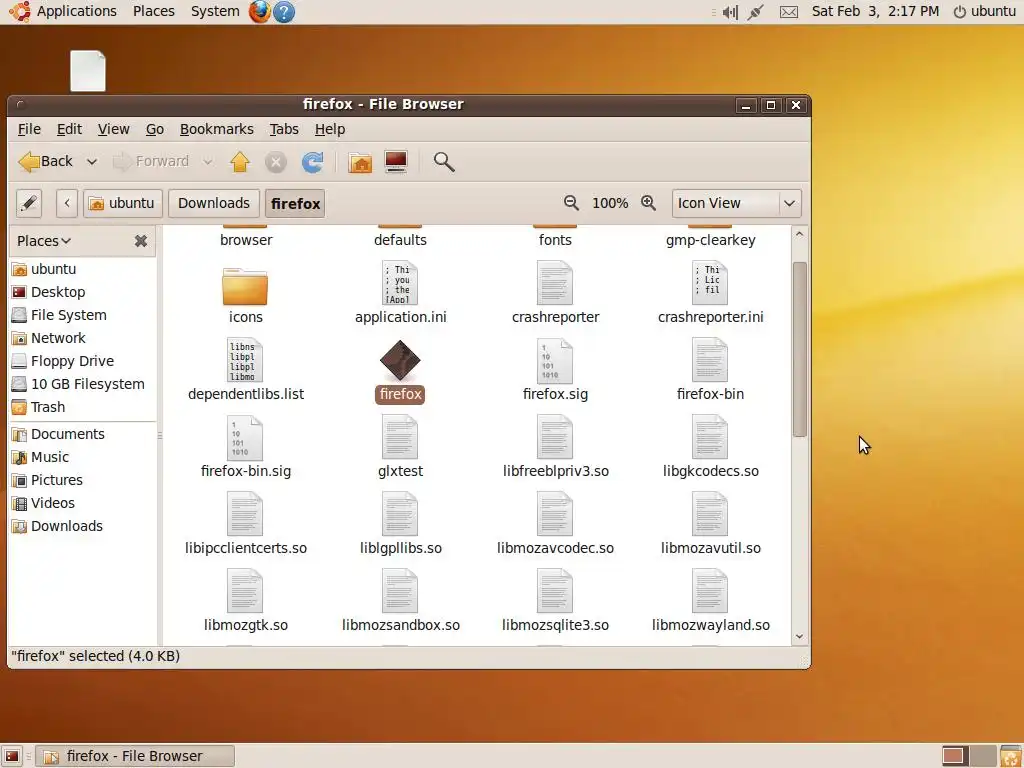Select application.ini file
The image size is (1024, 768).
[x=400, y=293]
